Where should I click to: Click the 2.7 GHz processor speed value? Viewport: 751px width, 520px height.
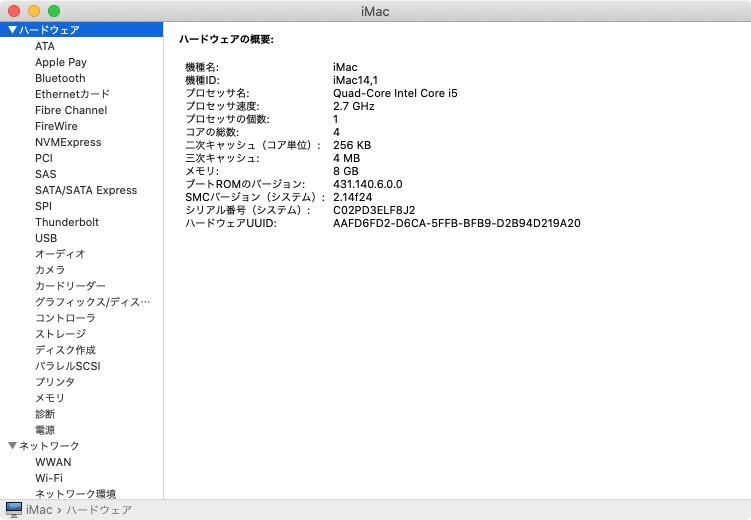pos(353,106)
